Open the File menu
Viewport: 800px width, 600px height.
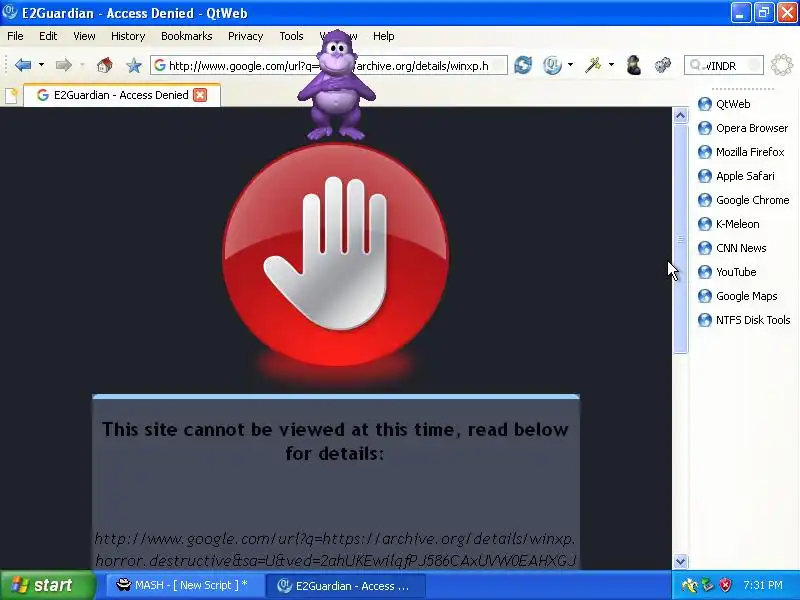click(15, 36)
